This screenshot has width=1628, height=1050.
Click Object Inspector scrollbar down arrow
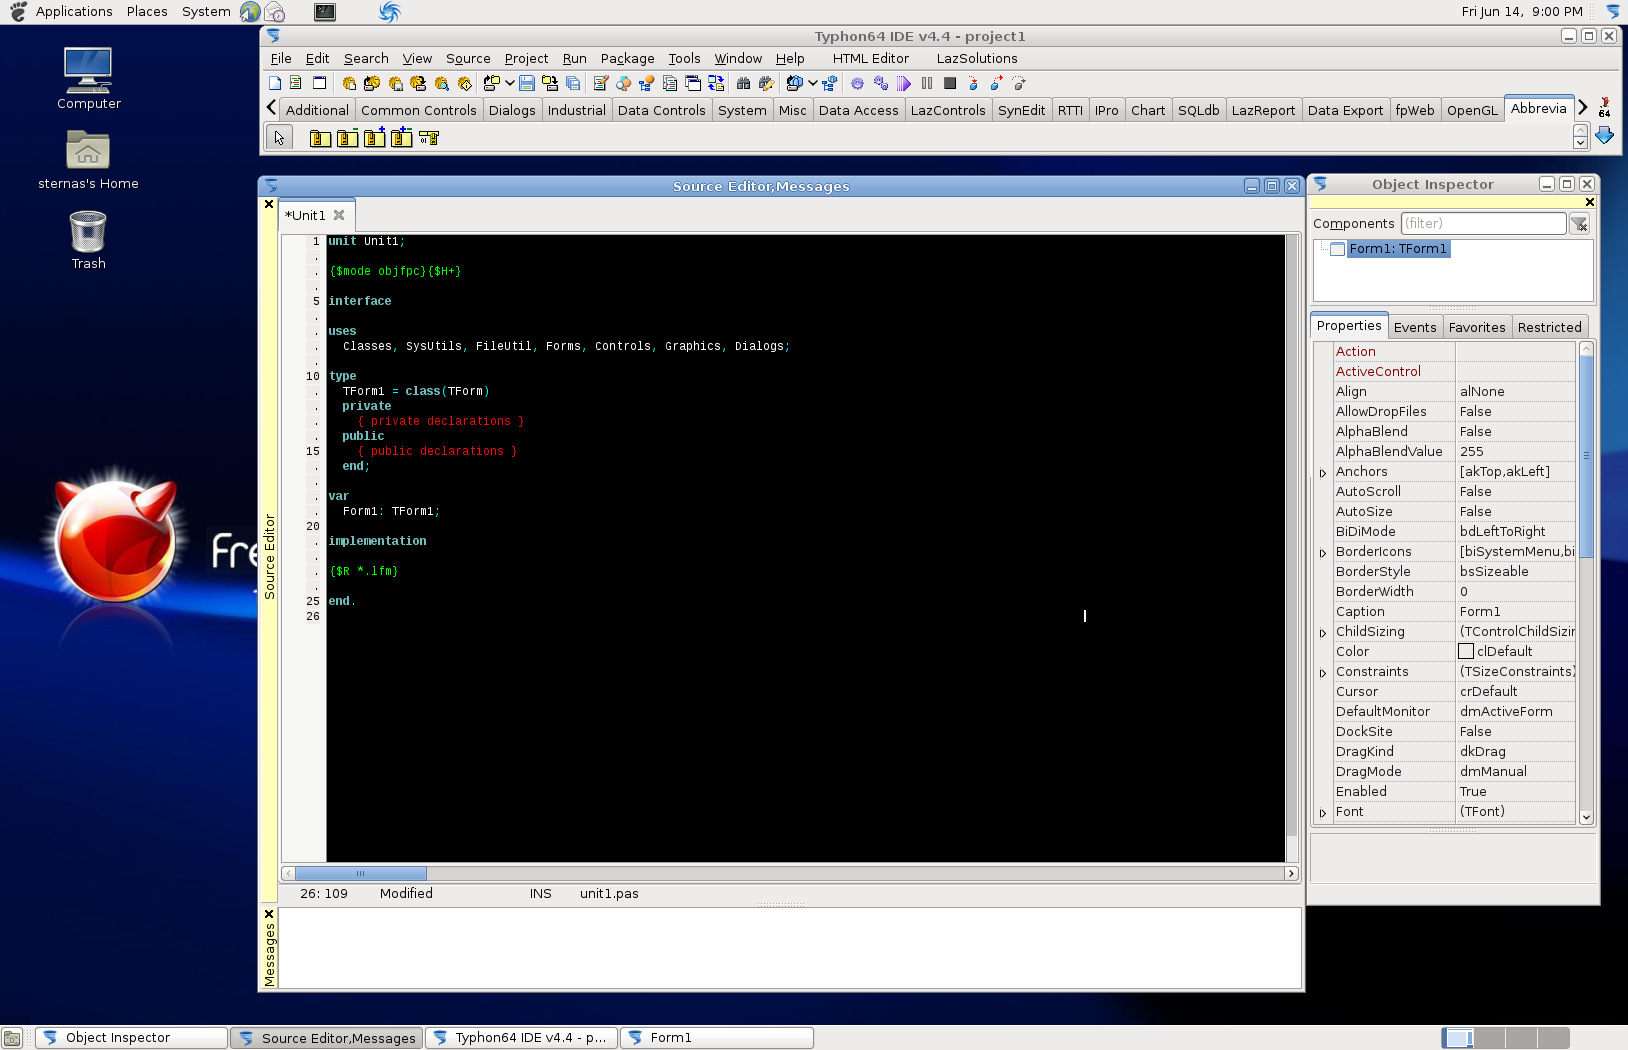tap(1586, 817)
